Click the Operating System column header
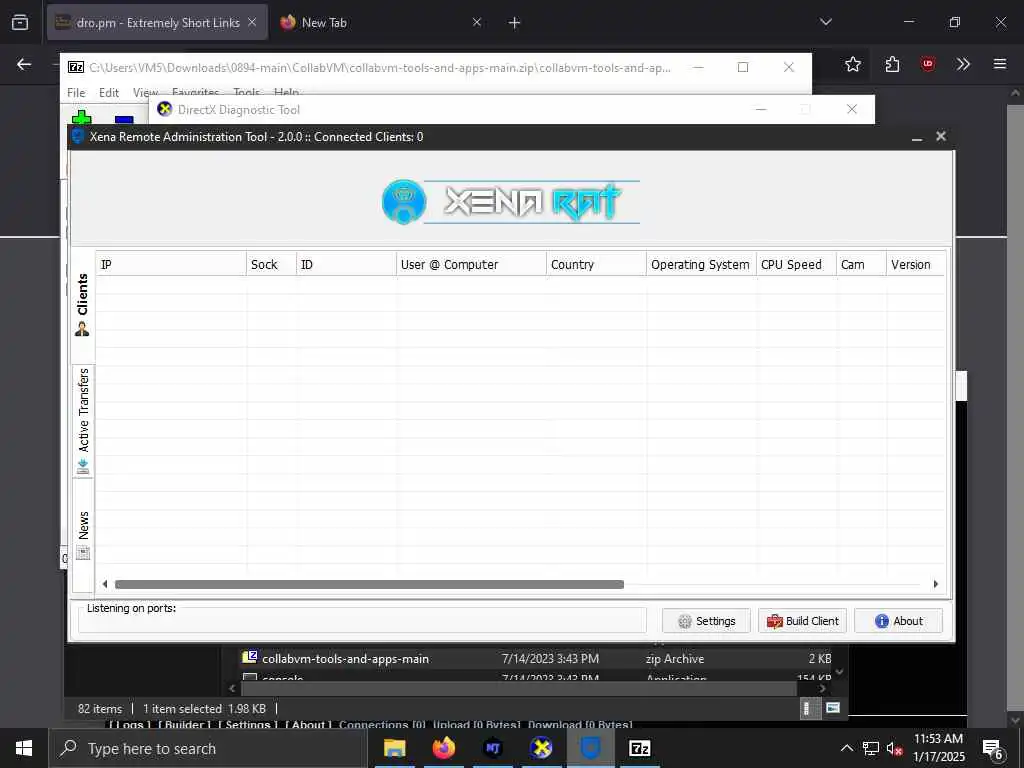 [x=701, y=264]
